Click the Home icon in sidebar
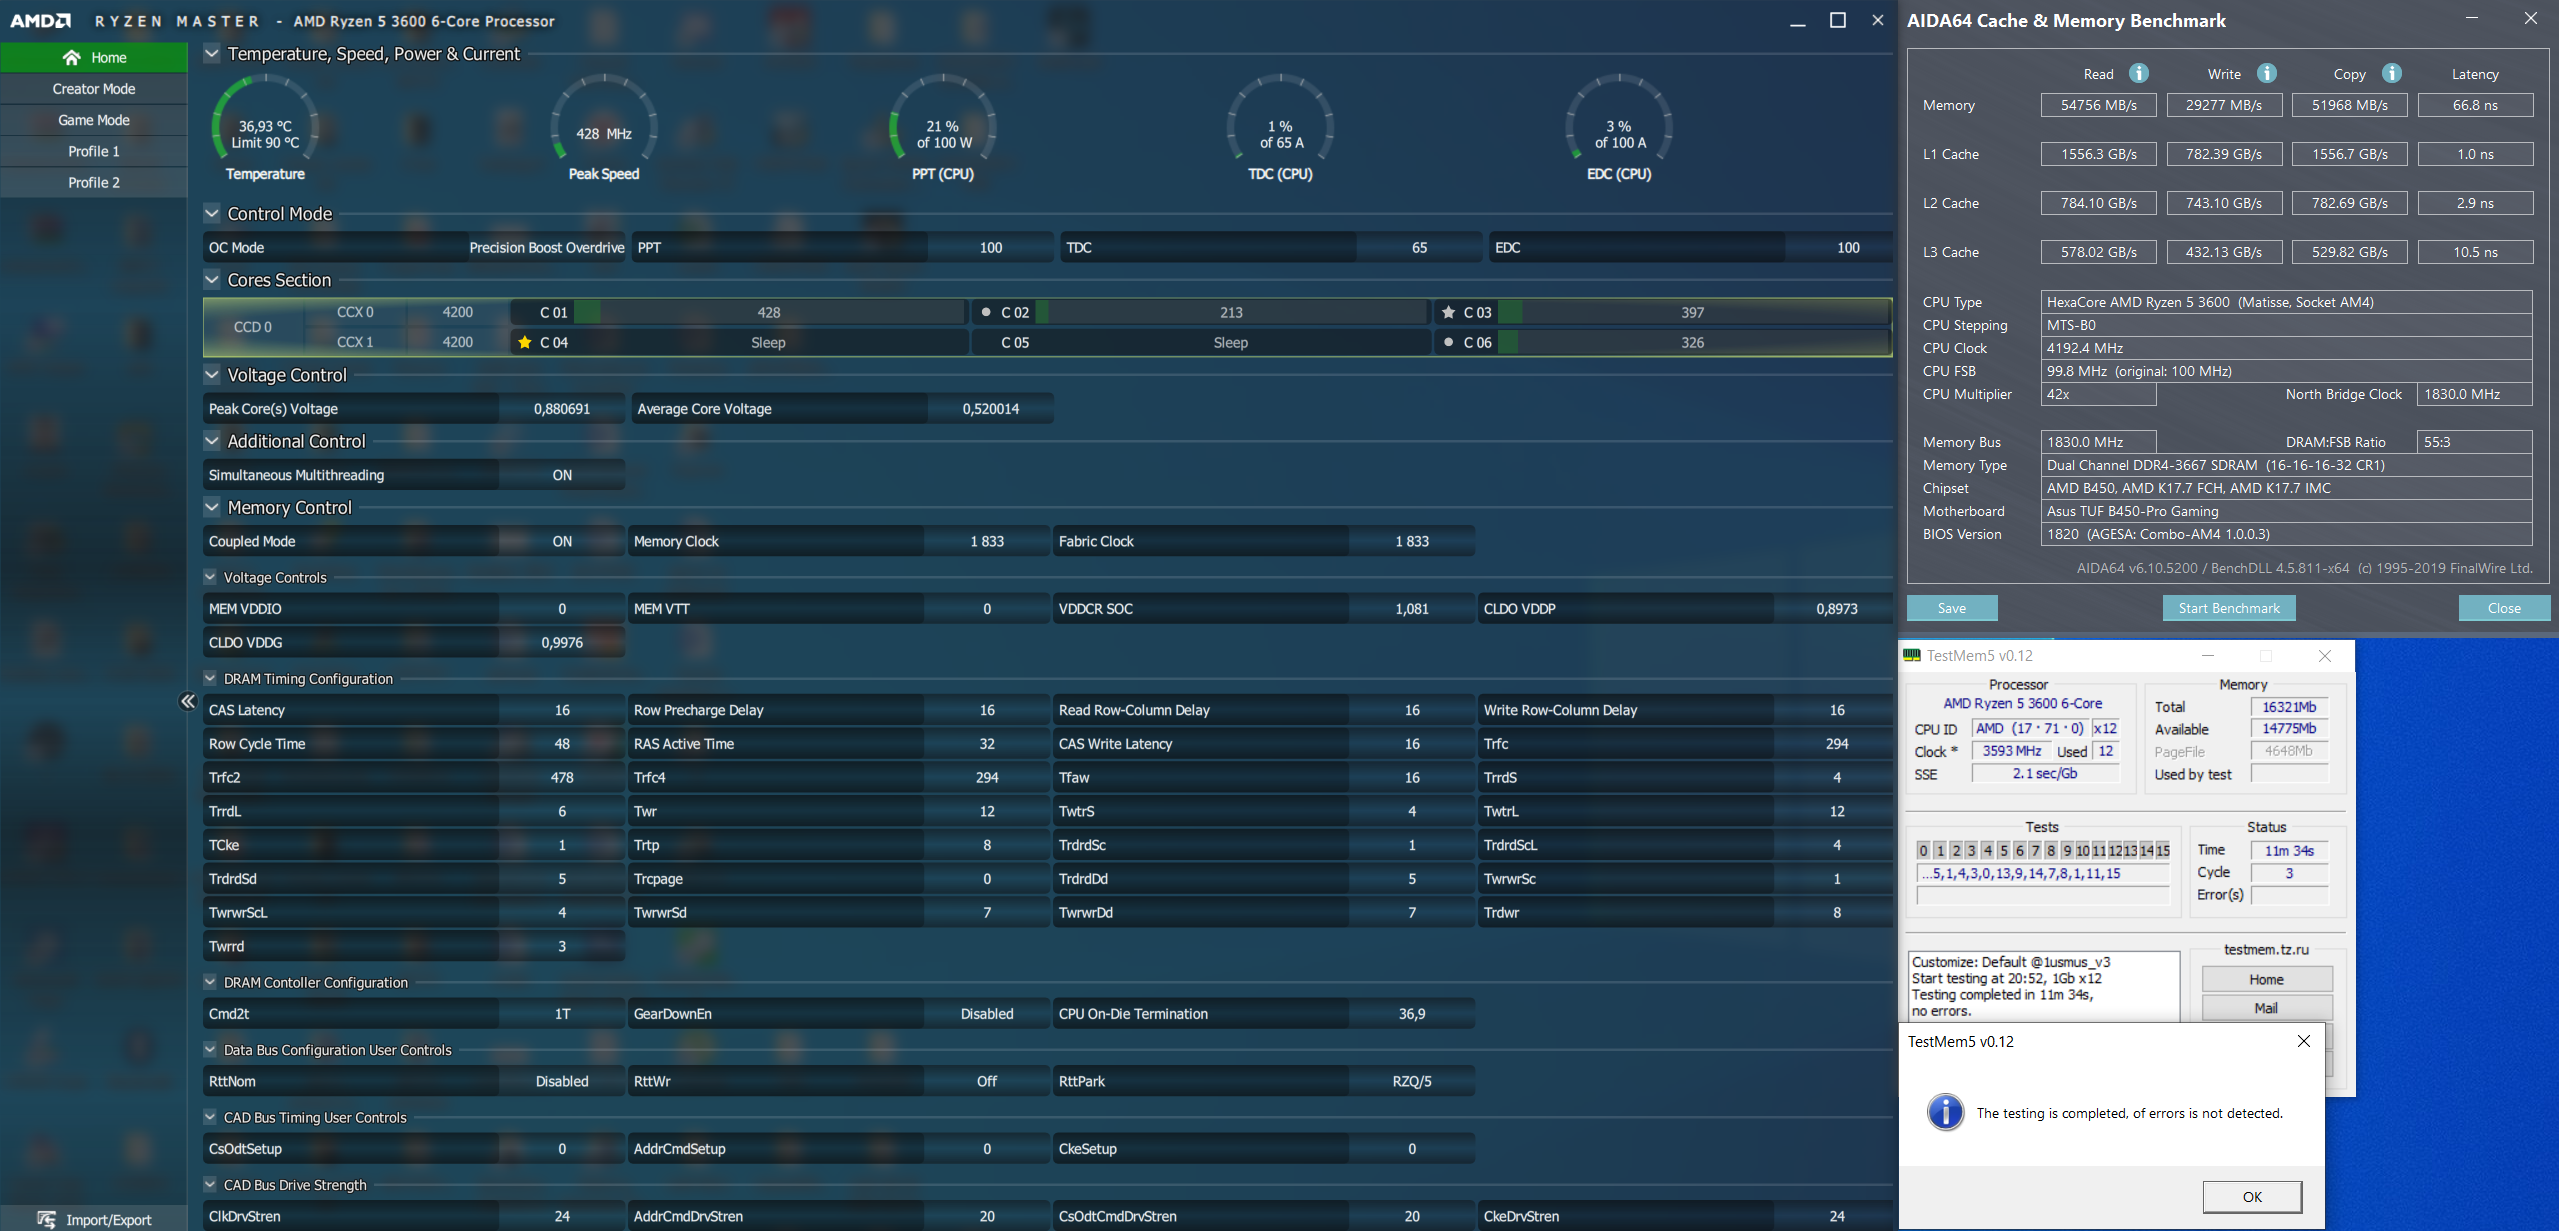The width and height of the screenshot is (2559, 1231). (x=71, y=57)
